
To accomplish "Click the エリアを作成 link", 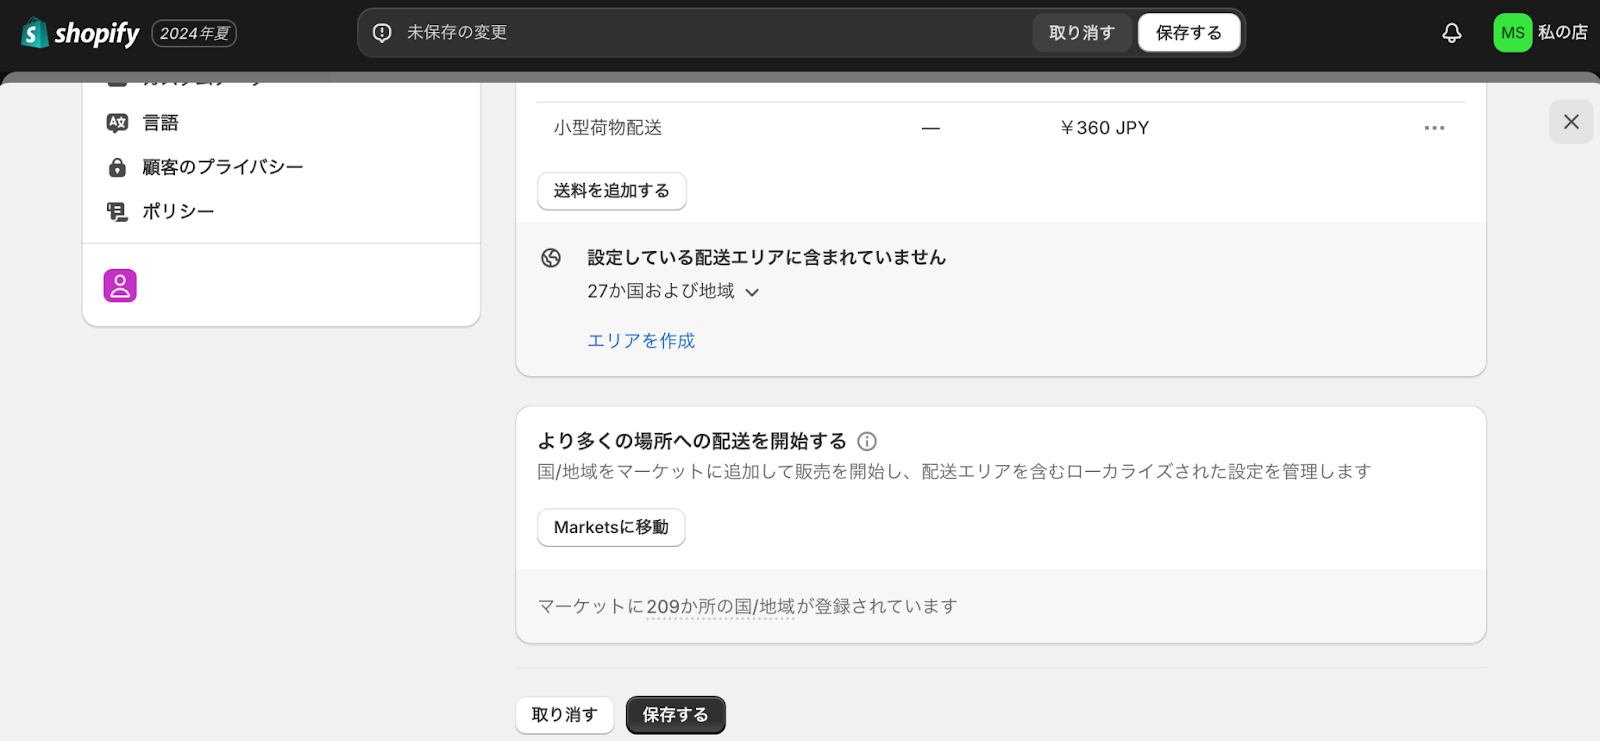I will (x=641, y=341).
